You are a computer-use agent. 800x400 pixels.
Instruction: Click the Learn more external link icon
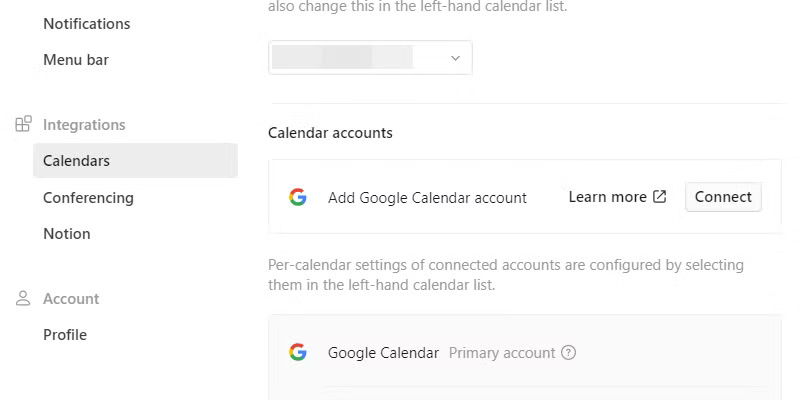tap(660, 197)
